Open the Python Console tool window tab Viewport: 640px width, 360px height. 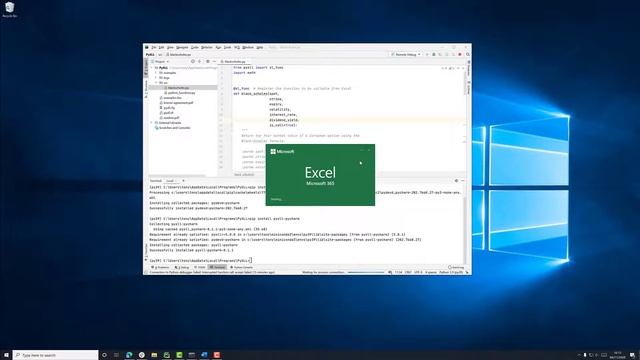241,267
